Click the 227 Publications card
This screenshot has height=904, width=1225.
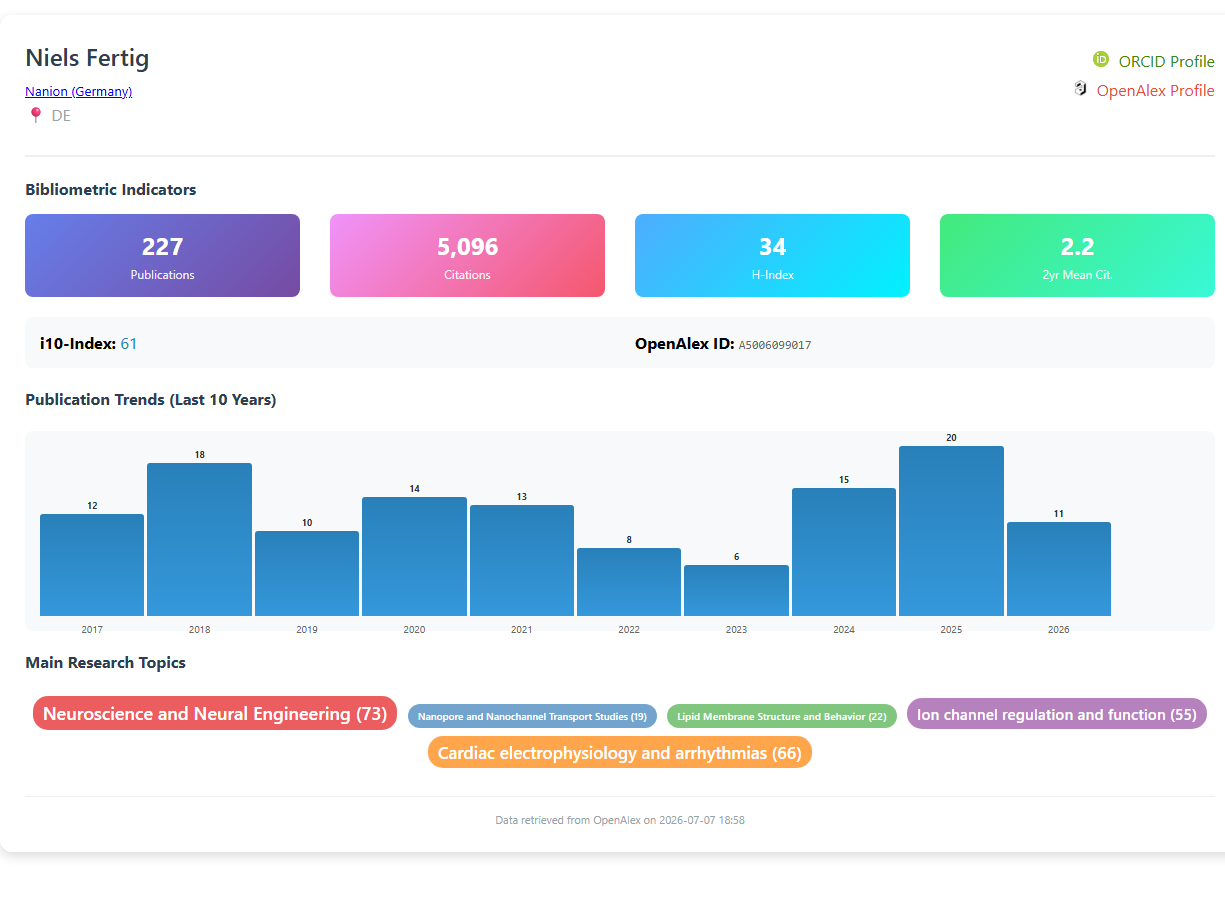click(x=162, y=256)
